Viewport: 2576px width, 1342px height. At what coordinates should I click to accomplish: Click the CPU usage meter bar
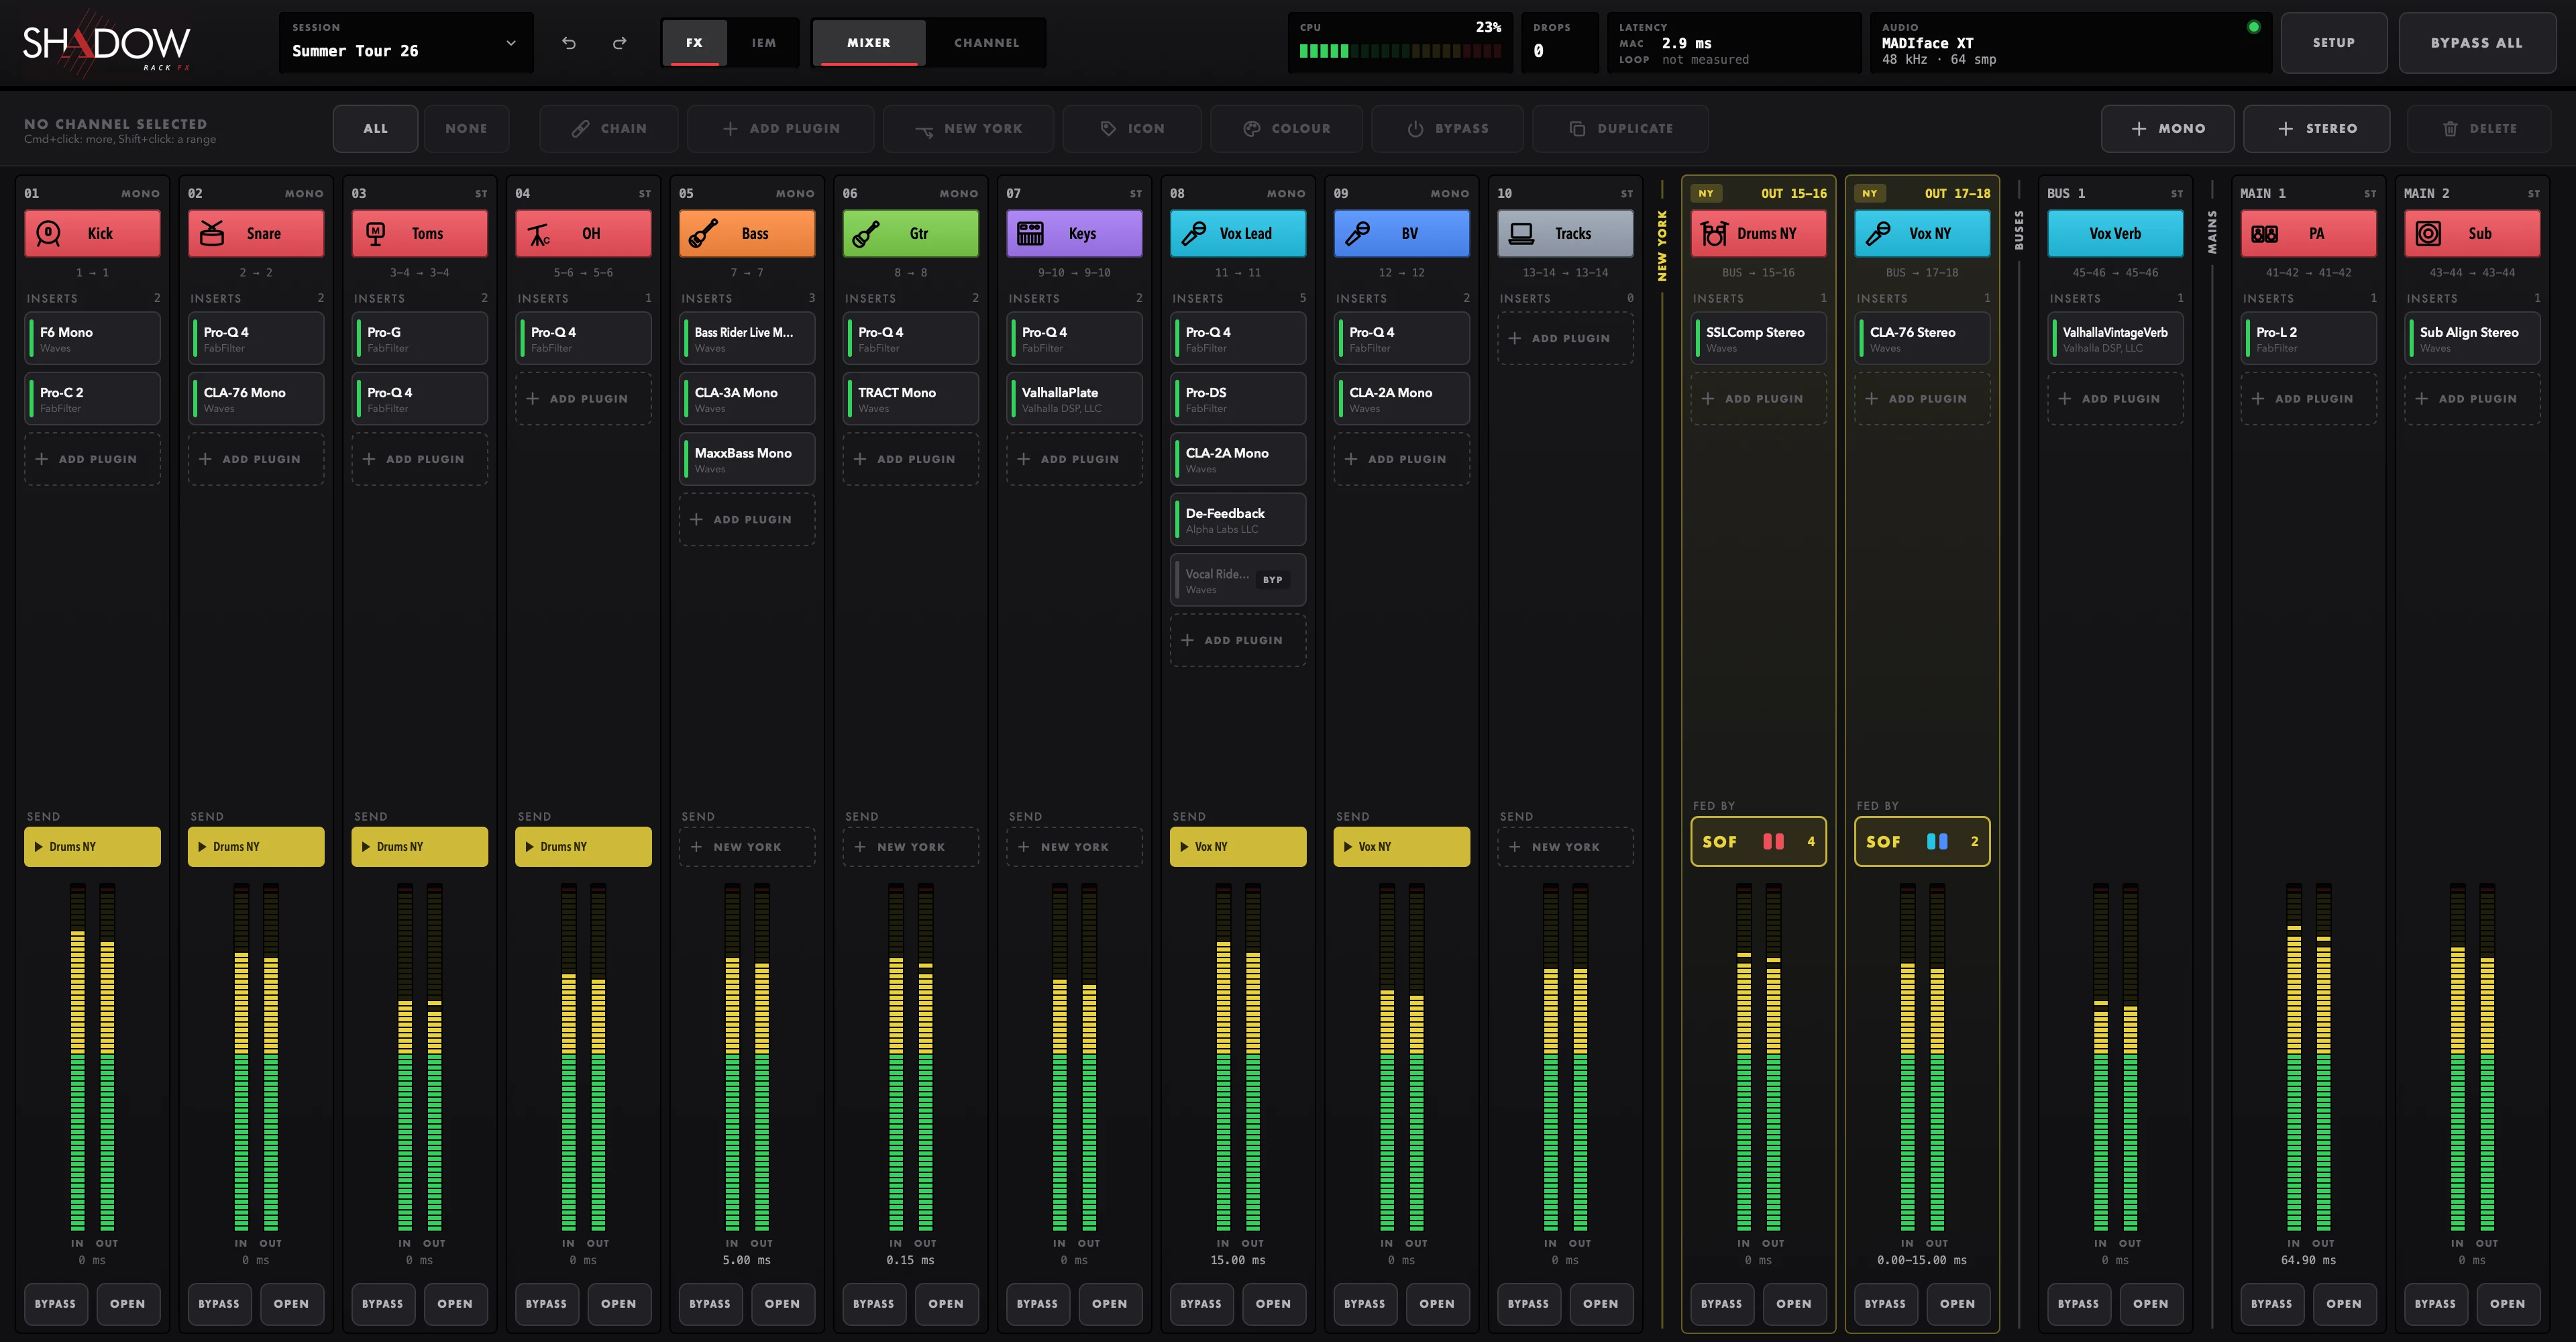pyautogui.click(x=1400, y=51)
